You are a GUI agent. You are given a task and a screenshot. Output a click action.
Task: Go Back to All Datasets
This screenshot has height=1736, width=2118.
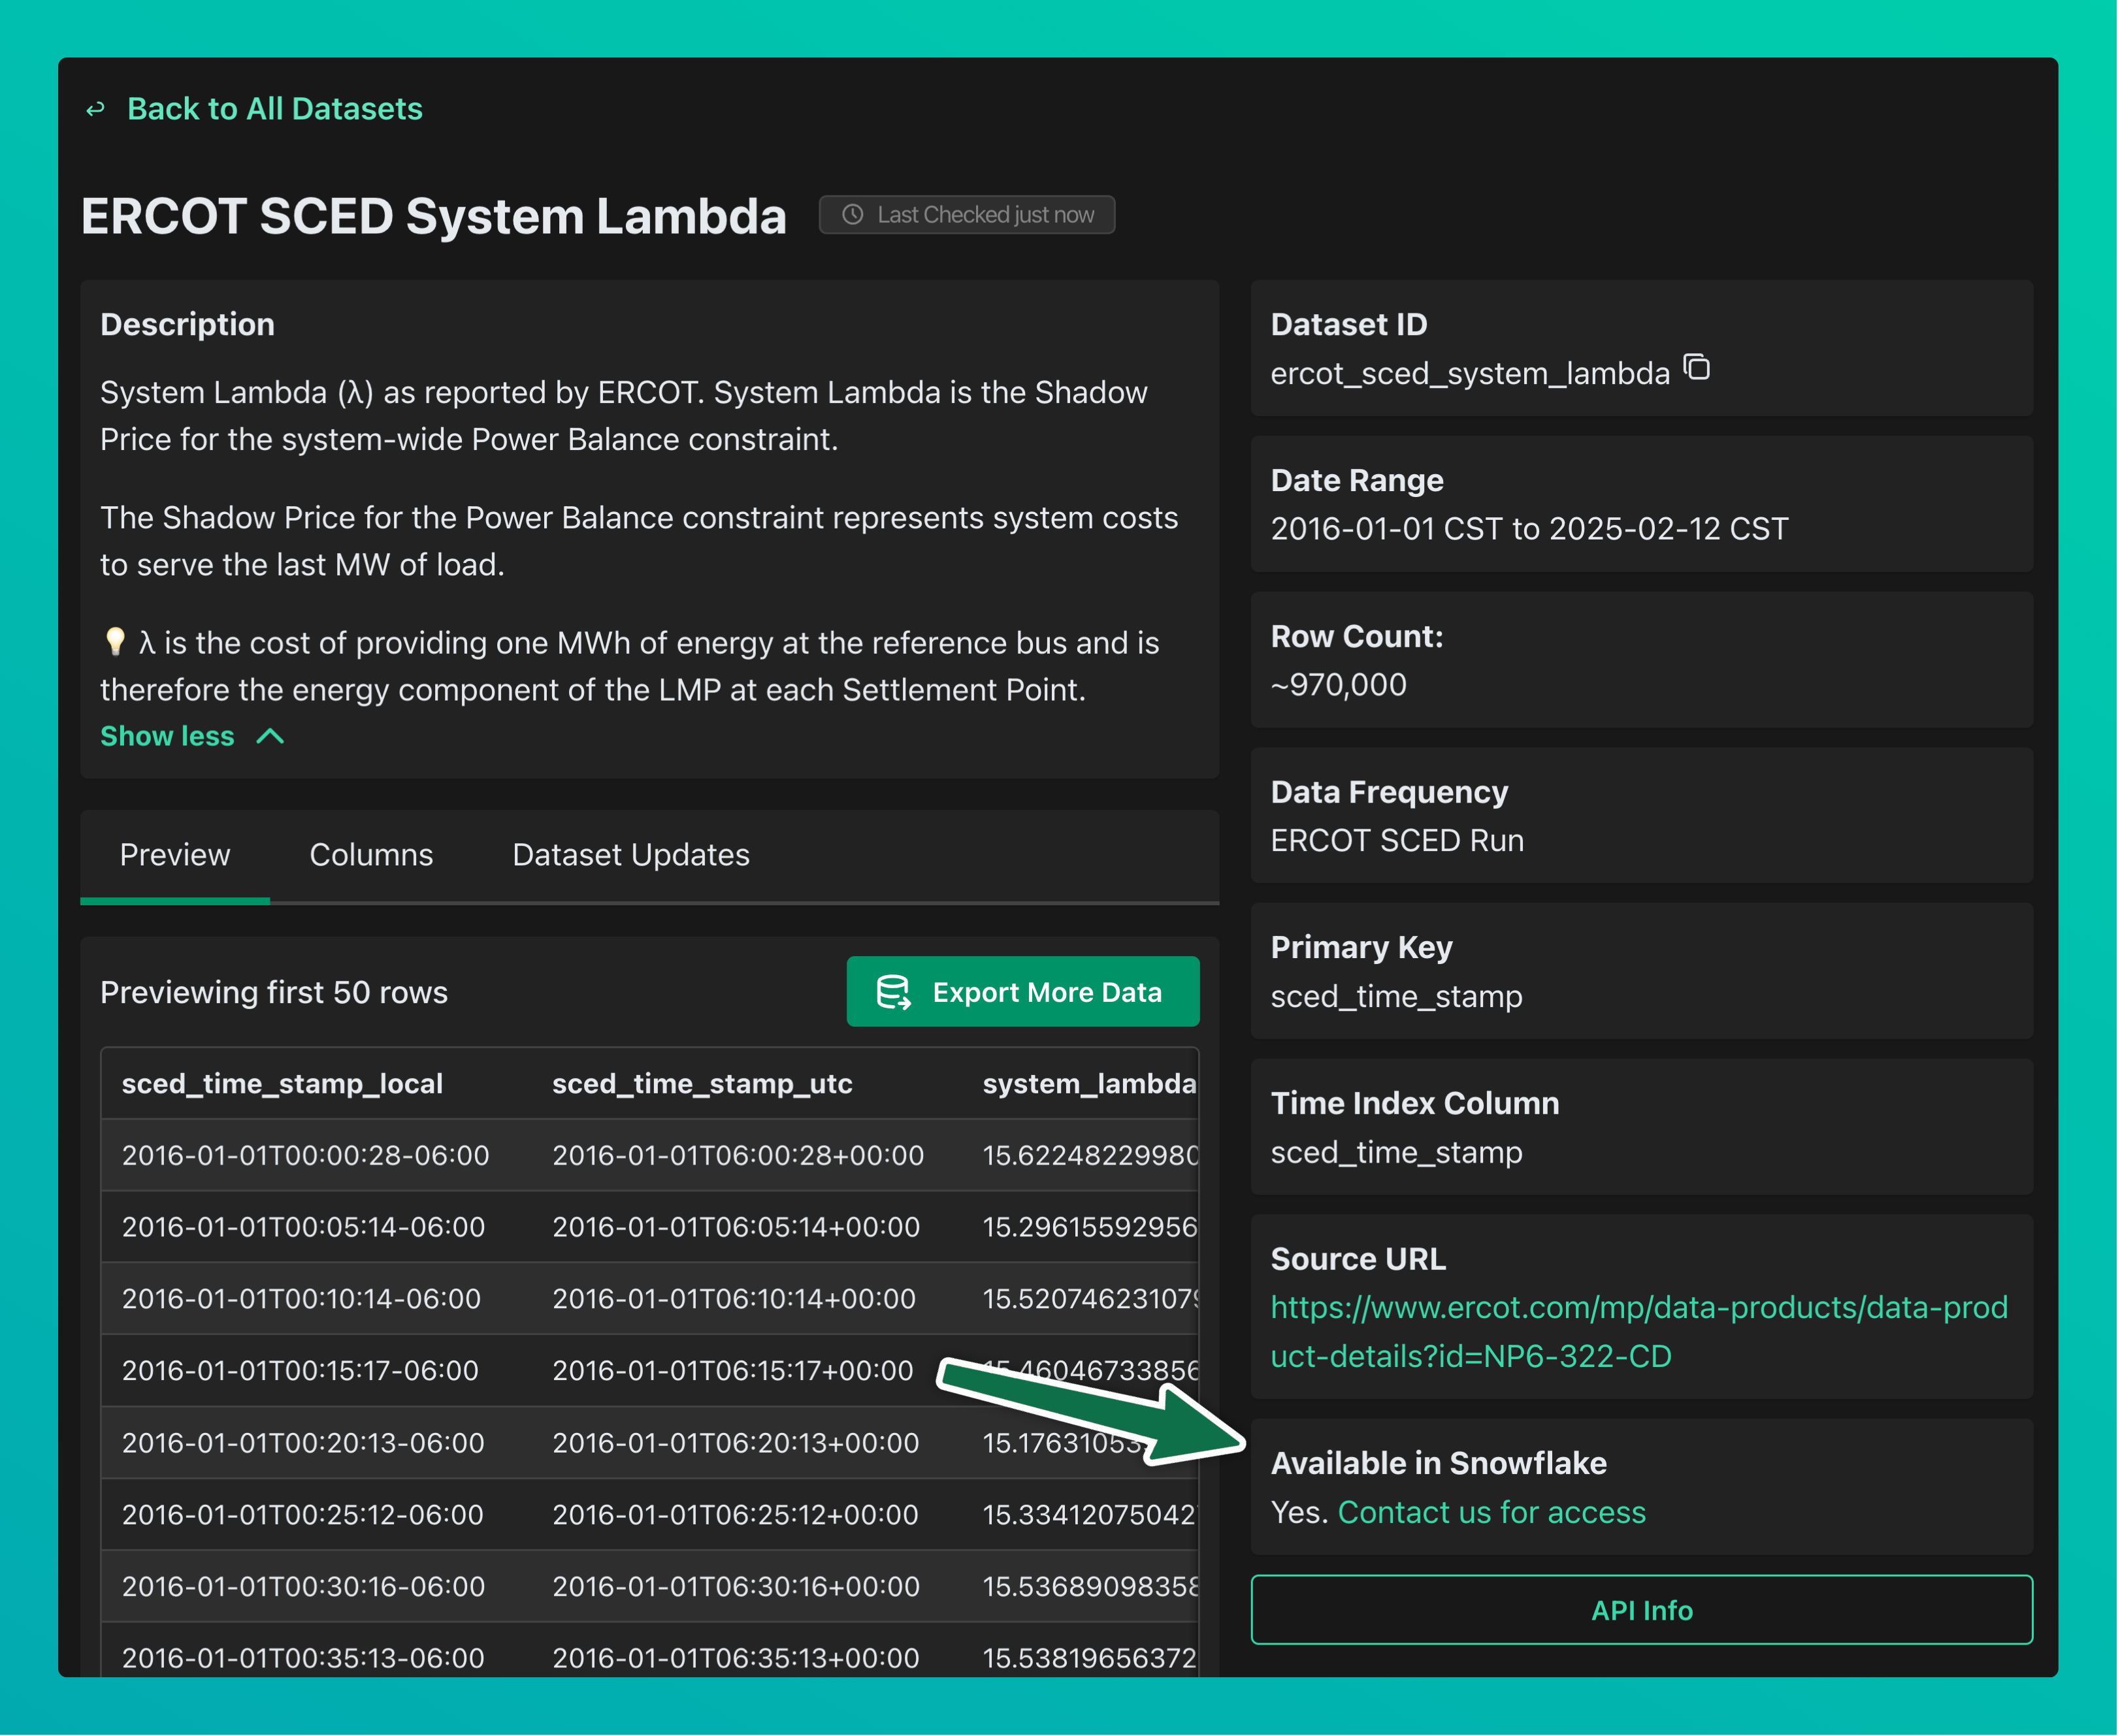click(274, 109)
